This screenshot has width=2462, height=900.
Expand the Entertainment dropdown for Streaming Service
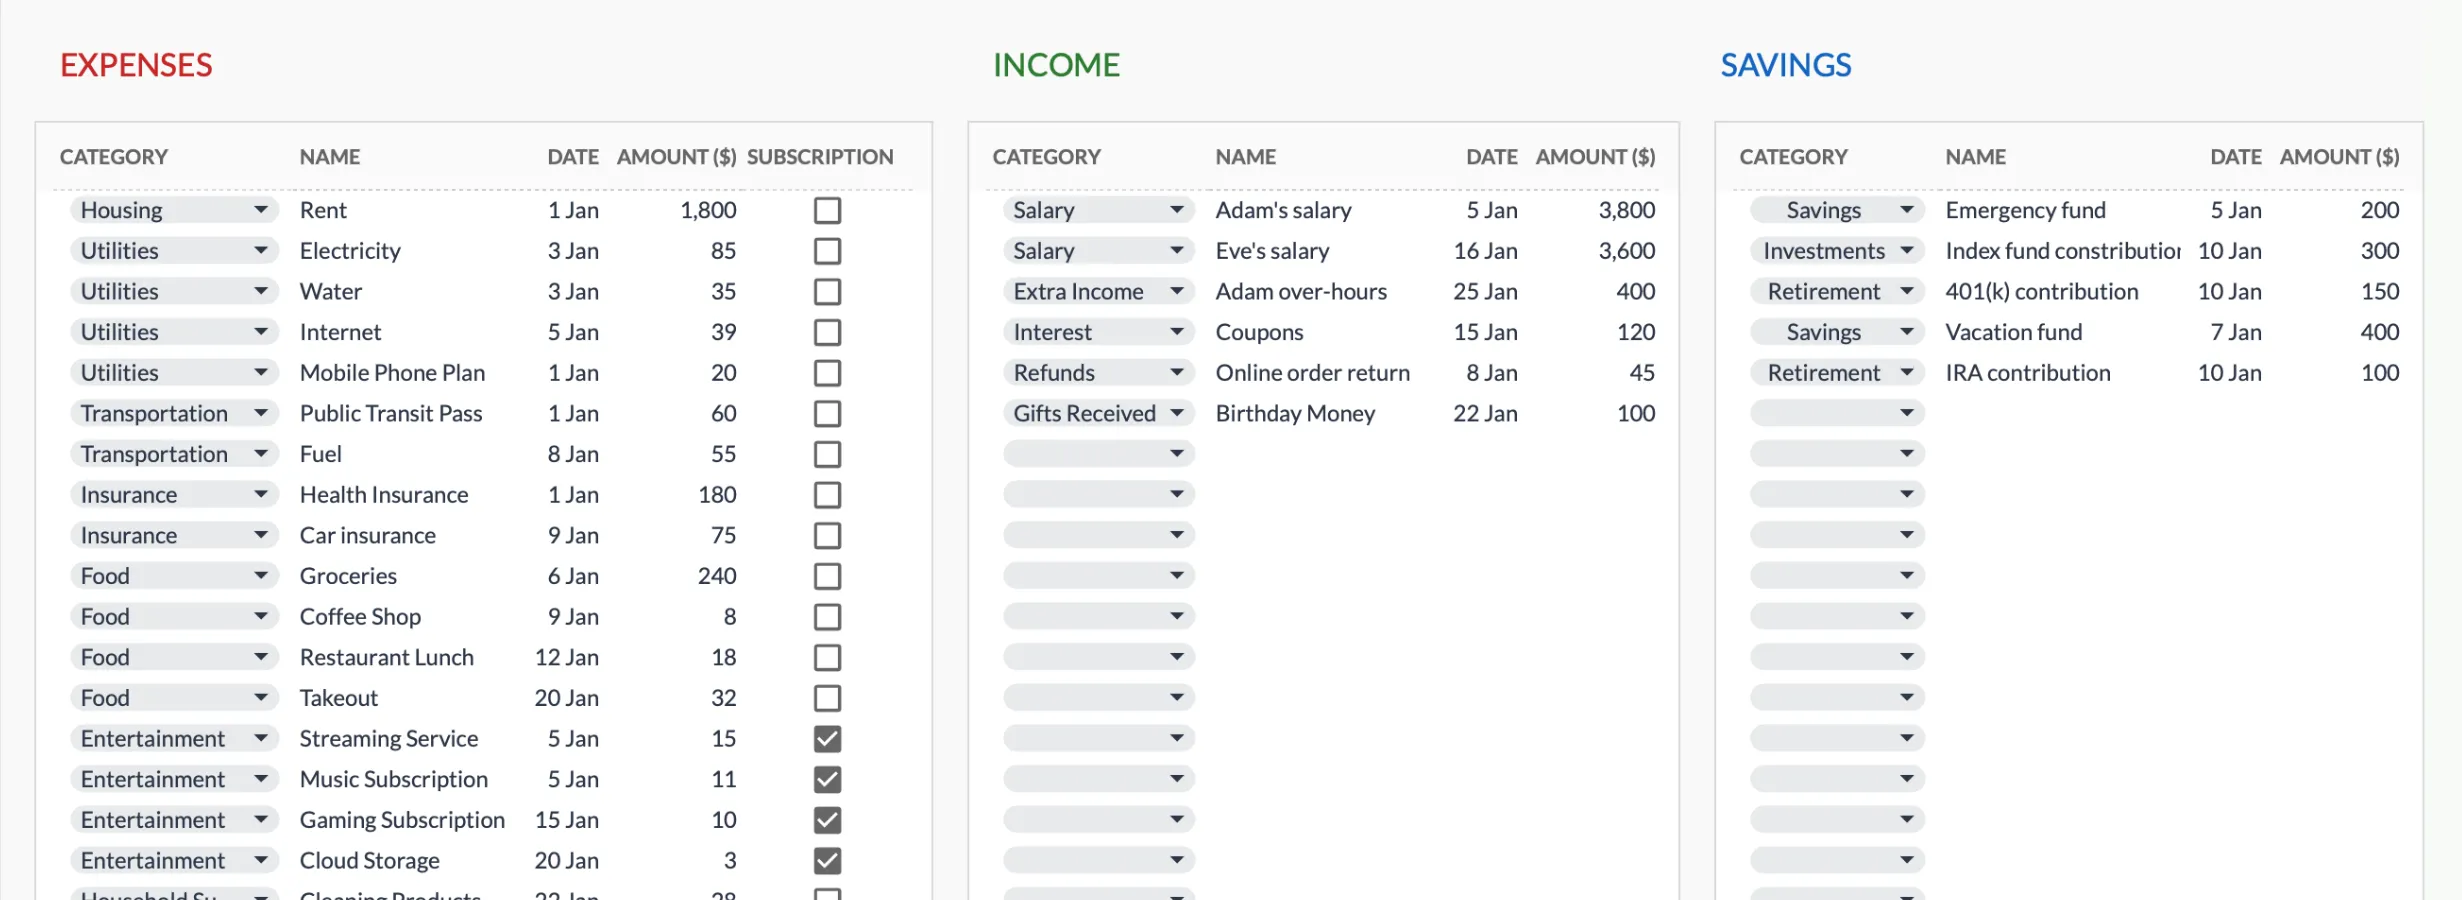pos(174,739)
